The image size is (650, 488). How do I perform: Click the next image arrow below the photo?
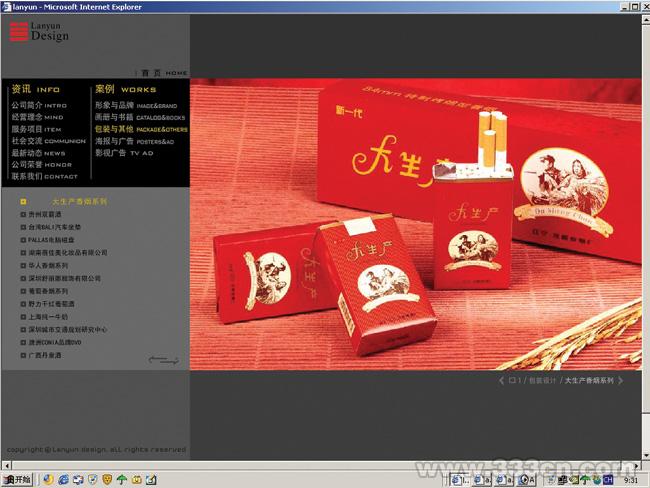[x=621, y=381]
